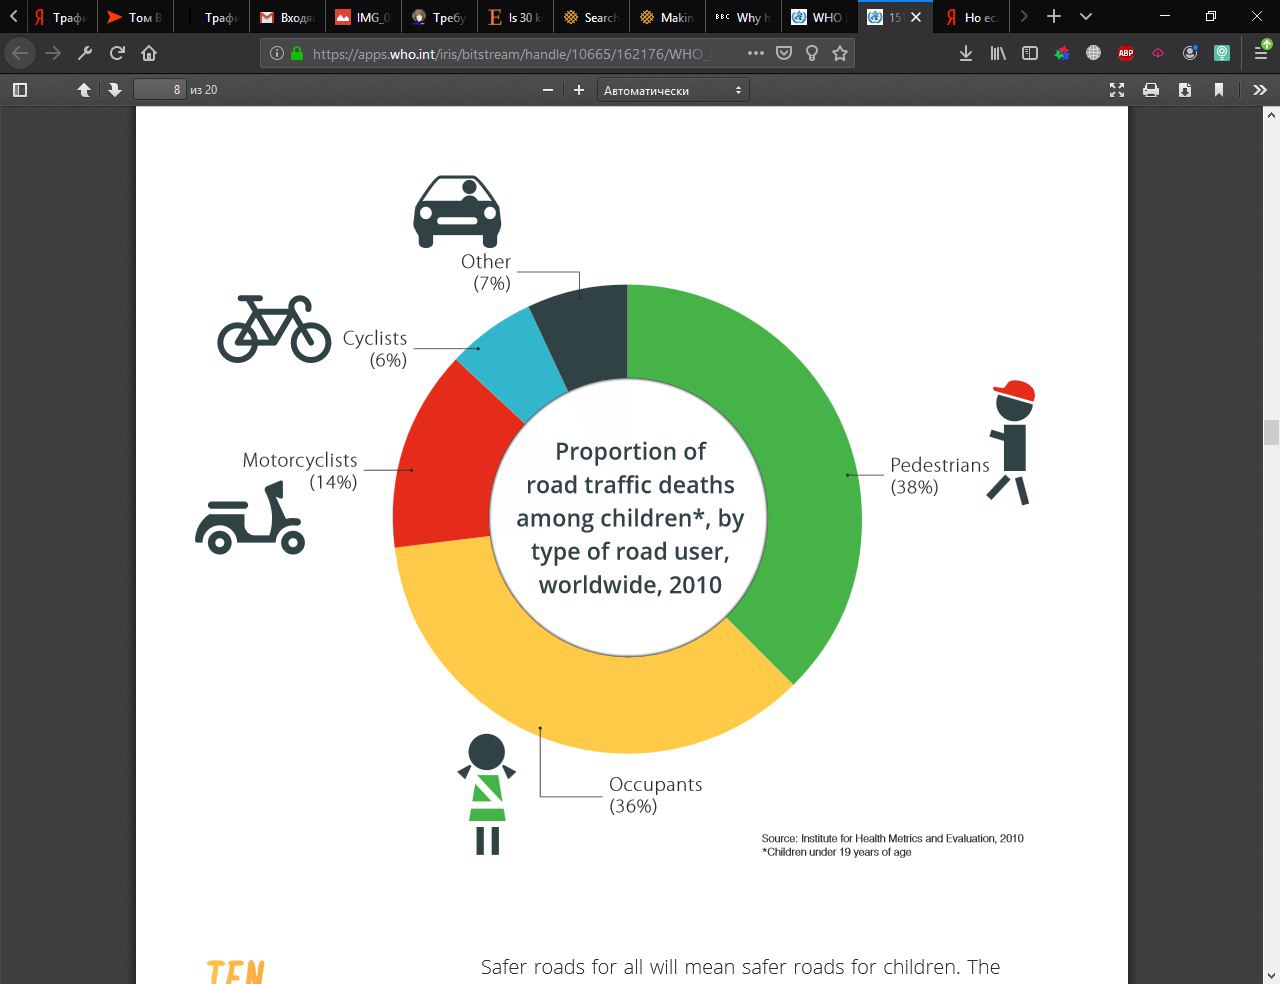The image size is (1280, 984).
Task: Click the grey globe extension icon
Action: point(1094,53)
